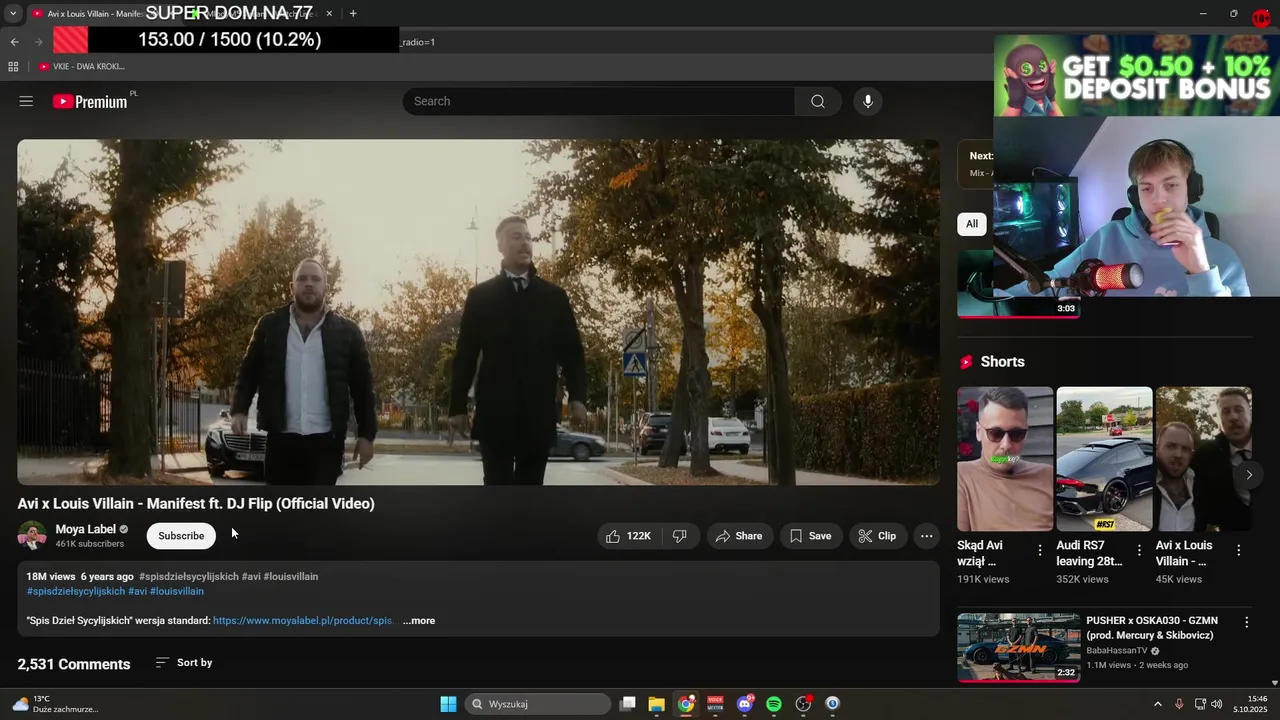Image resolution: width=1280 pixels, height=720 pixels.
Task: Click the Wyszukaj taskbar search box
Action: (538, 704)
